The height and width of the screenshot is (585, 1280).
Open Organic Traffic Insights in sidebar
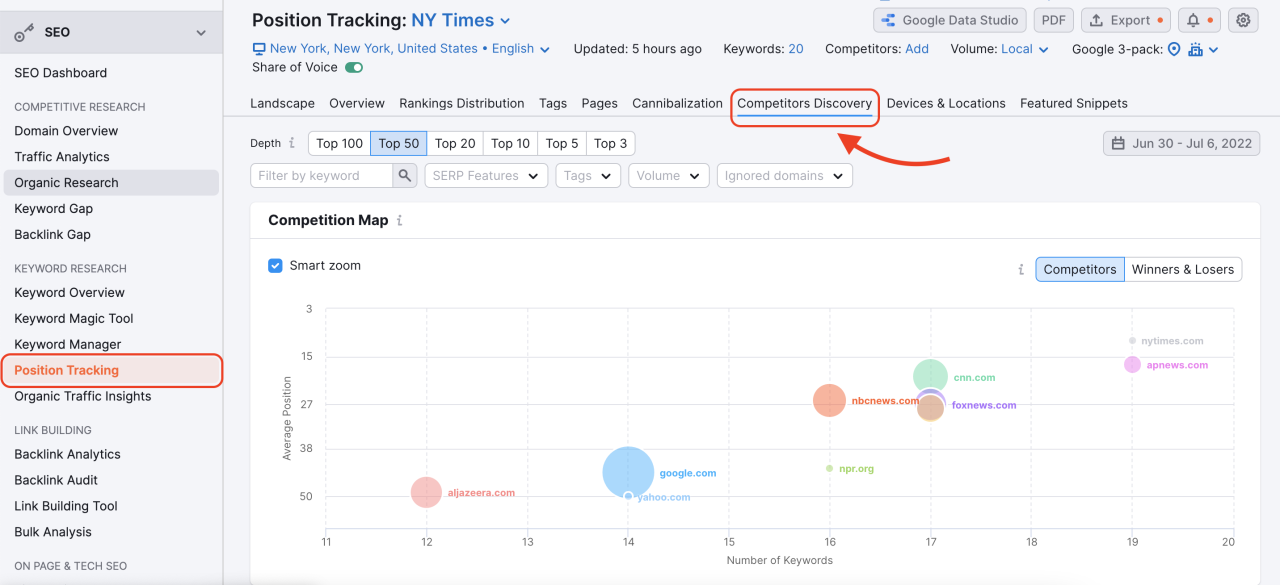83,397
